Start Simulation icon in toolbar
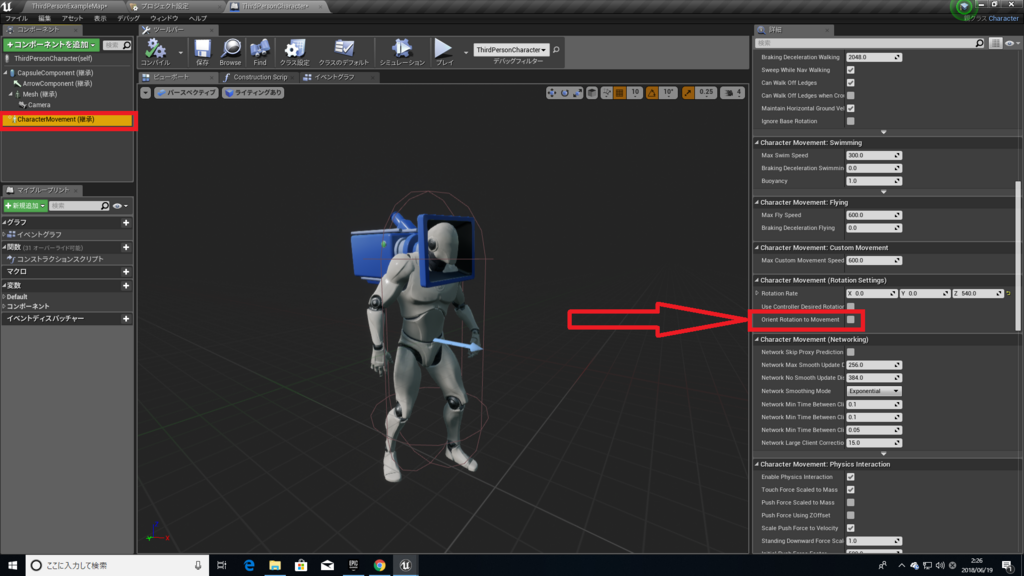Viewport: 1024px width, 576px height. click(402, 48)
